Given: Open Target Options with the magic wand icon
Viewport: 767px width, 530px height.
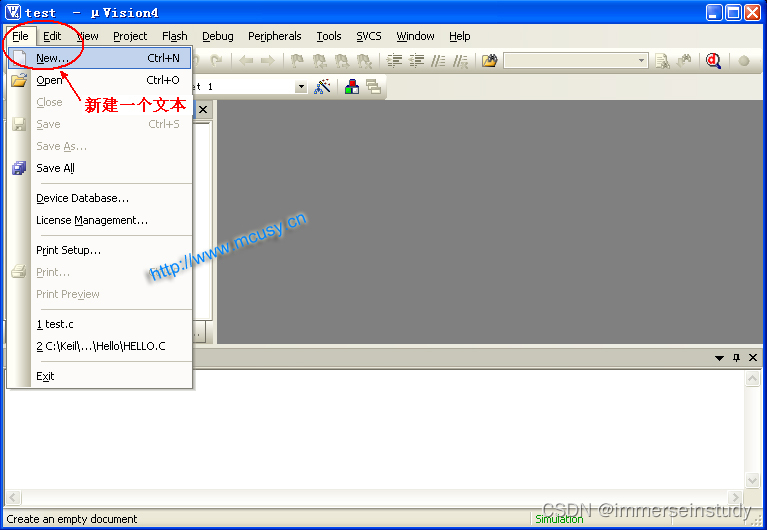Looking at the screenshot, I should [x=322, y=87].
